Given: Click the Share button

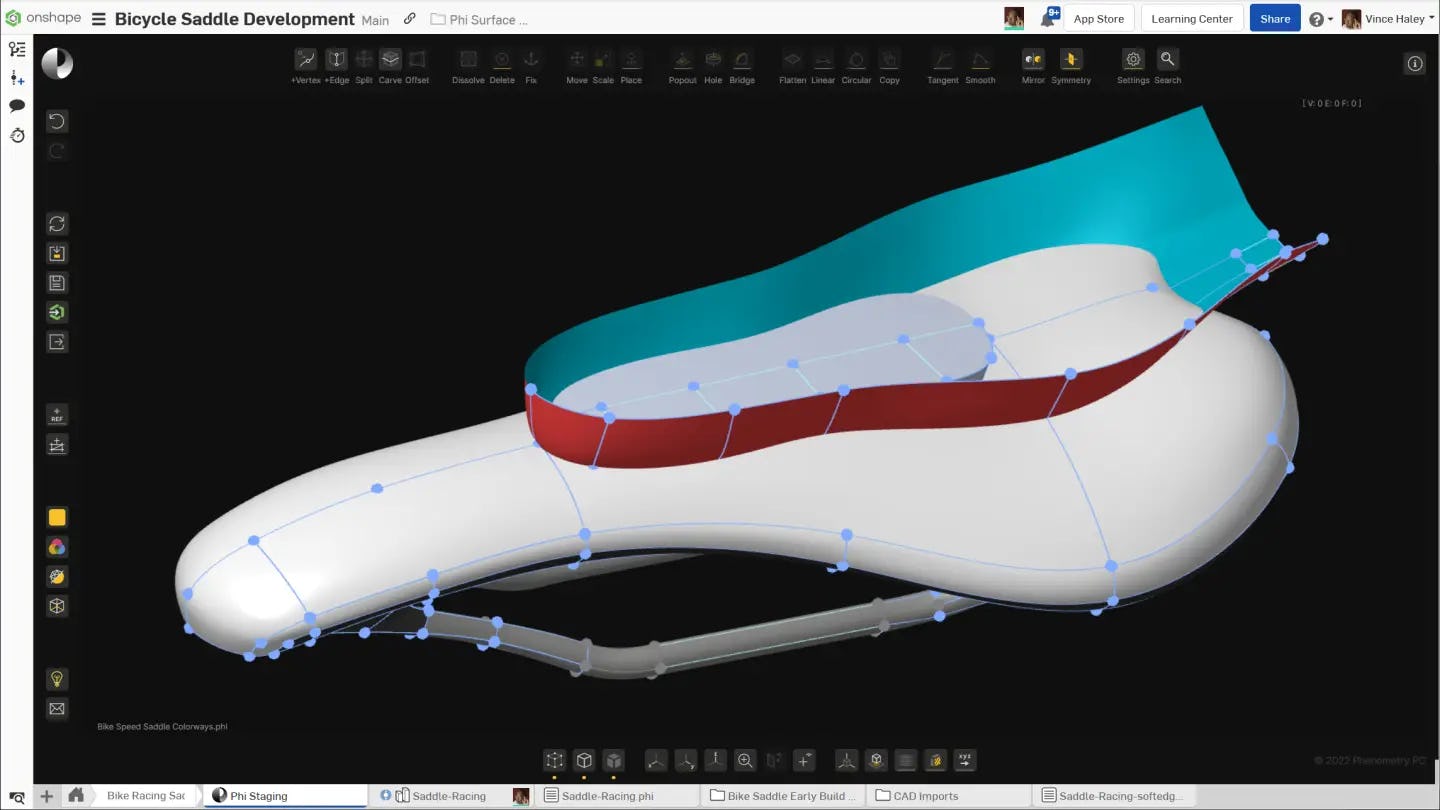Looking at the screenshot, I should coord(1274,18).
